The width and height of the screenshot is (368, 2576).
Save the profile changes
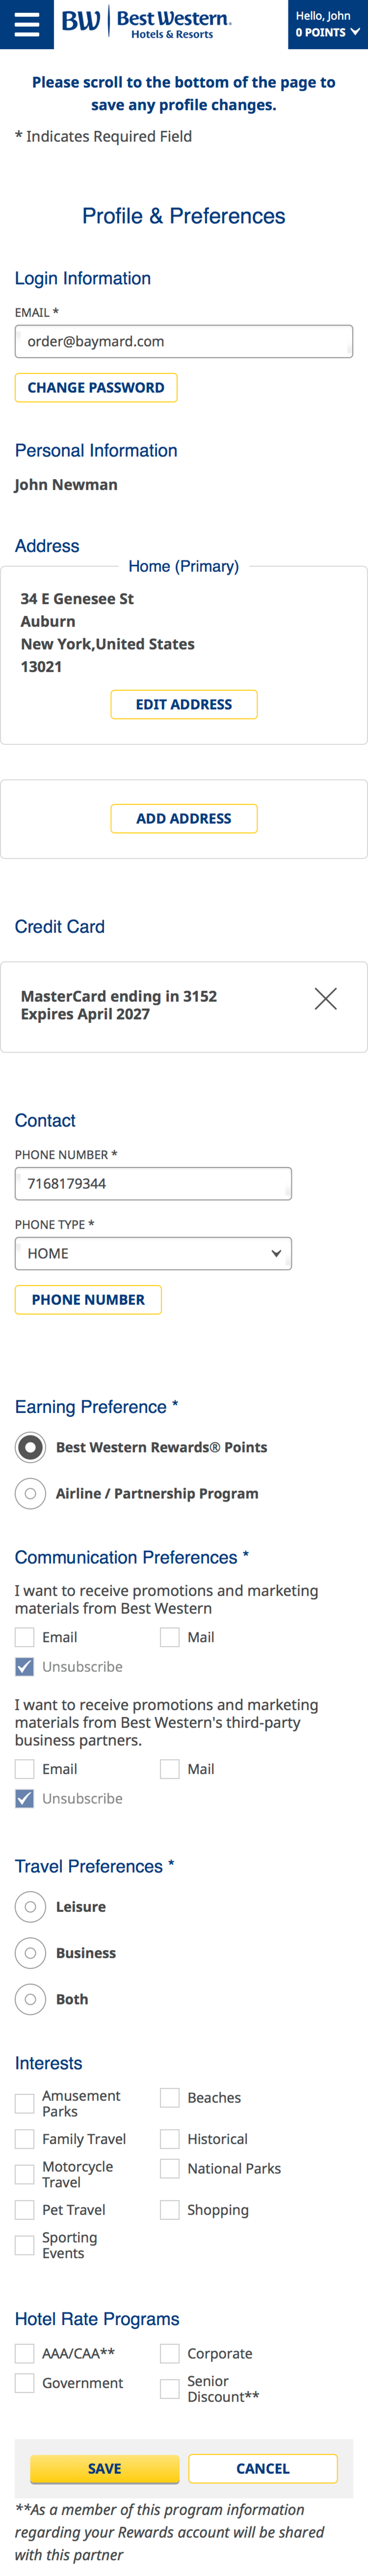(104, 2469)
